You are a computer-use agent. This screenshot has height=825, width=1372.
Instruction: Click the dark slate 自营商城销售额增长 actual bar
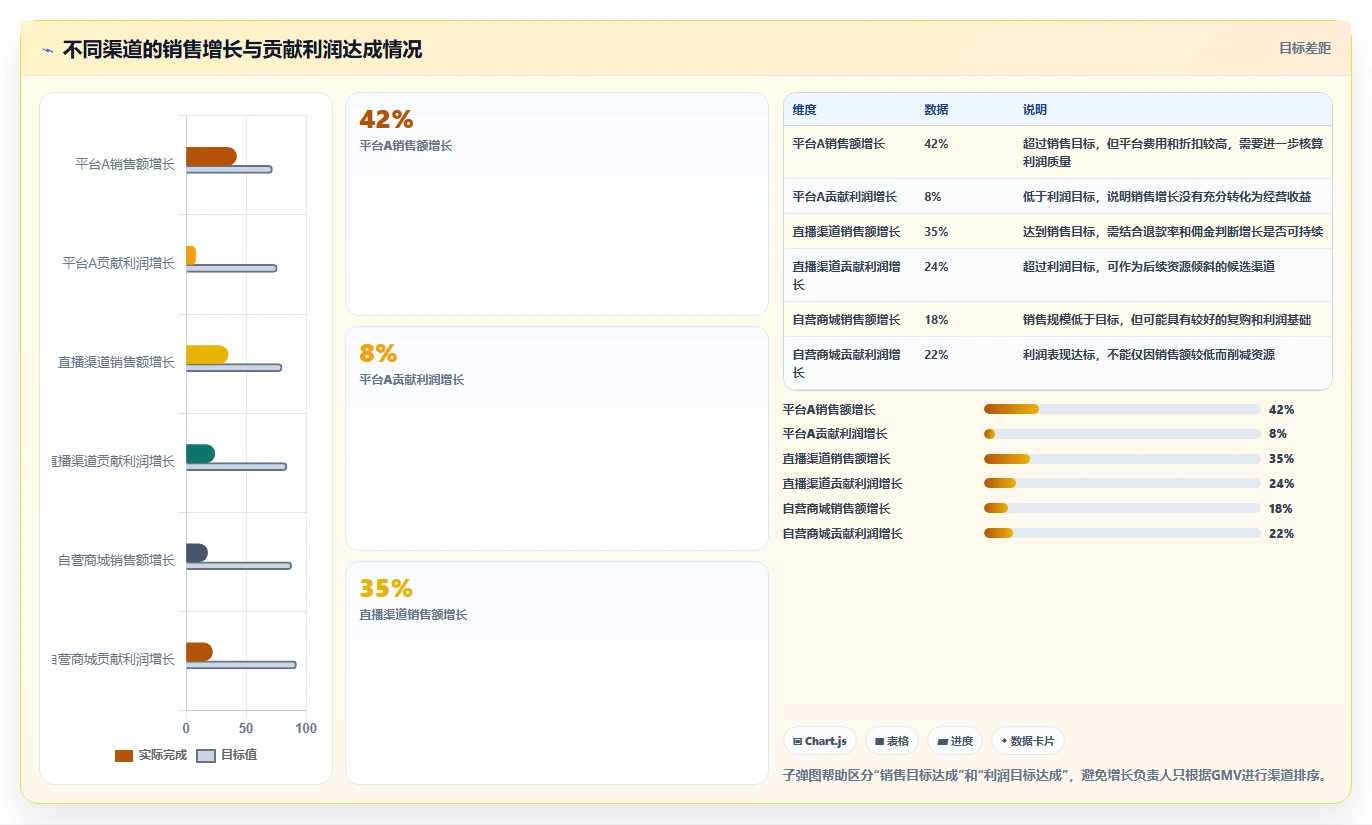pos(197,552)
